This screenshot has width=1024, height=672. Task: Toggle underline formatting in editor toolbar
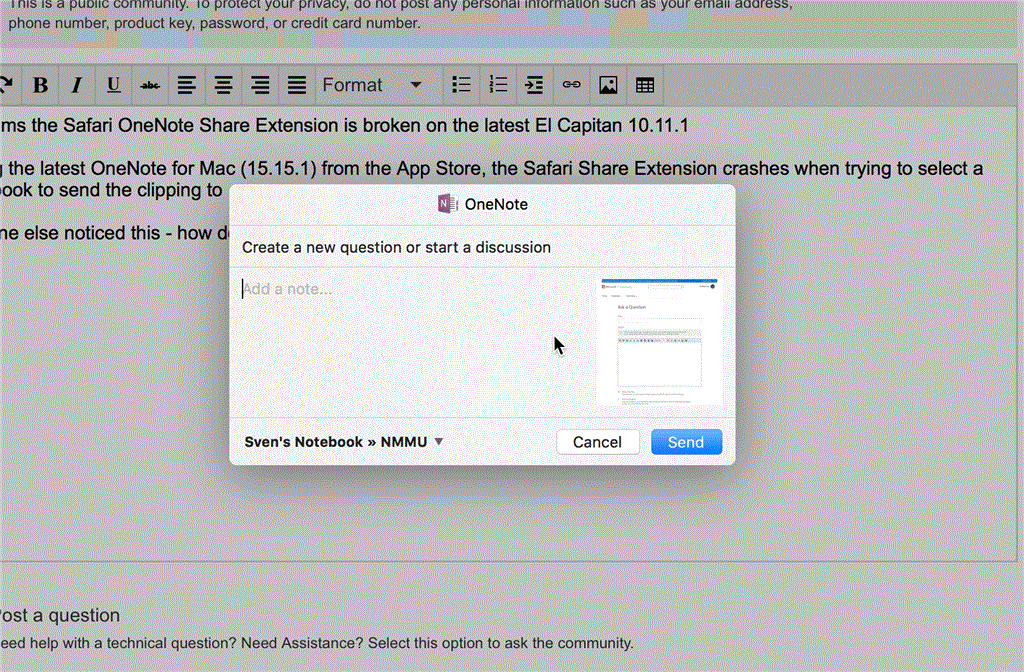tap(114, 85)
